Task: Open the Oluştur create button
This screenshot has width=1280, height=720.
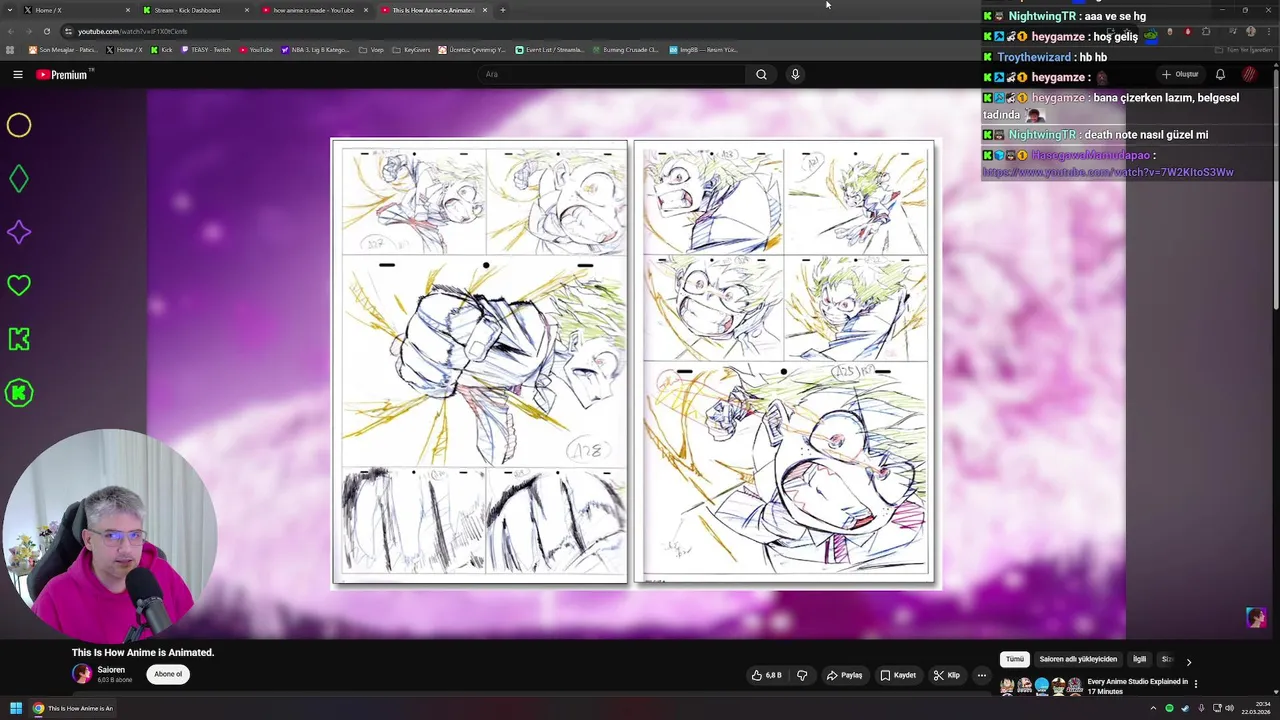Action: click(1180, 74)
